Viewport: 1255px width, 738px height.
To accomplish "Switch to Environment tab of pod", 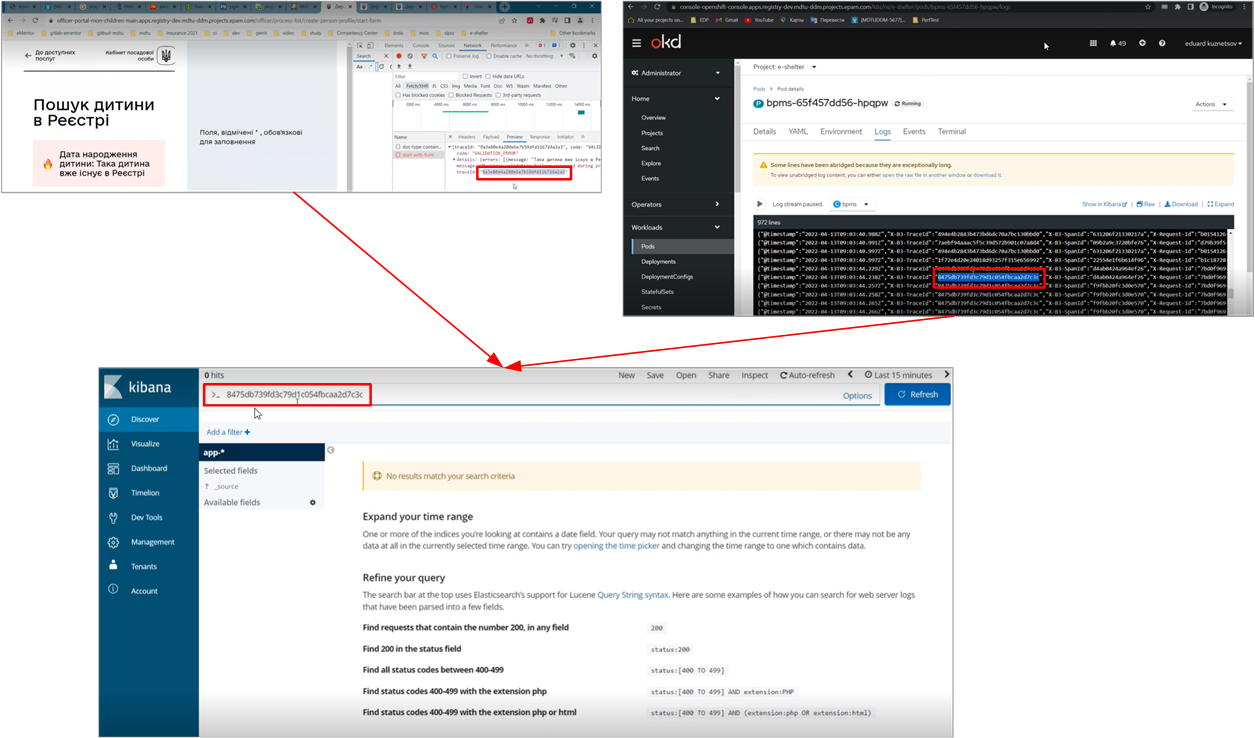I will tap(841, 131).
